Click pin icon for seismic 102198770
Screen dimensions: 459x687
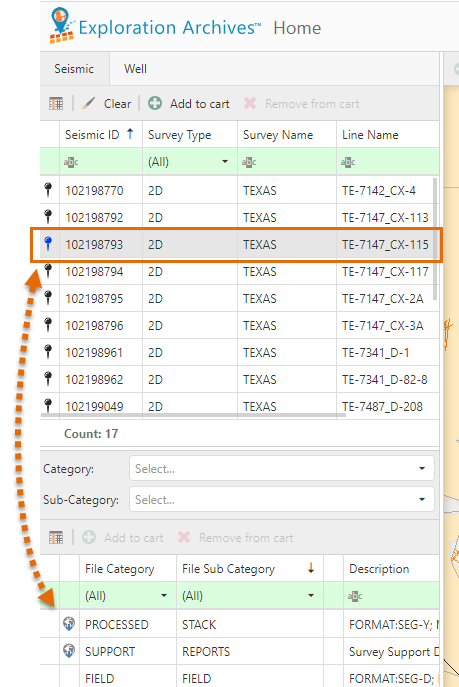(48, 190)
